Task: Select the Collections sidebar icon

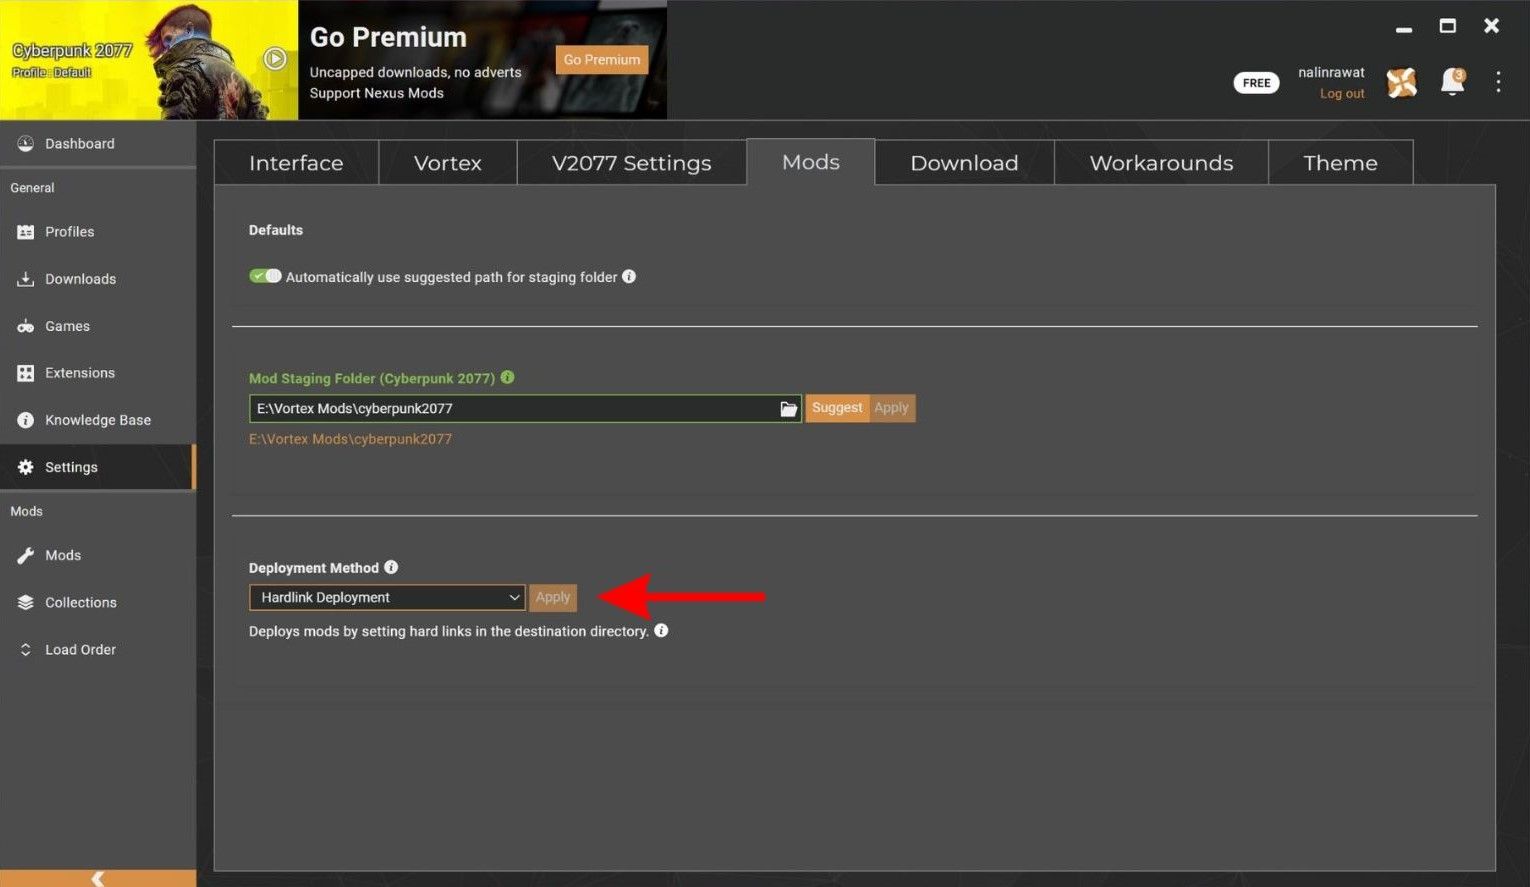Action: (81, 602)
